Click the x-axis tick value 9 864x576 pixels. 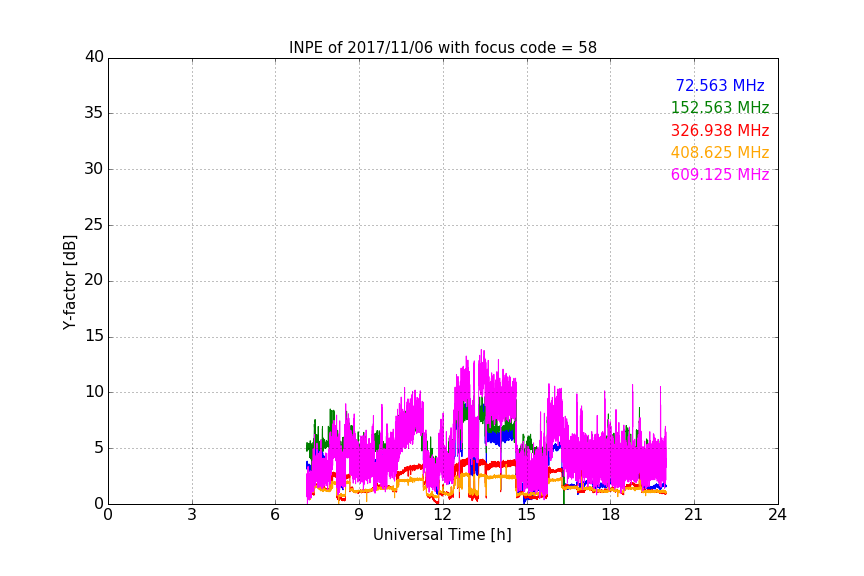tap(359, 515)
